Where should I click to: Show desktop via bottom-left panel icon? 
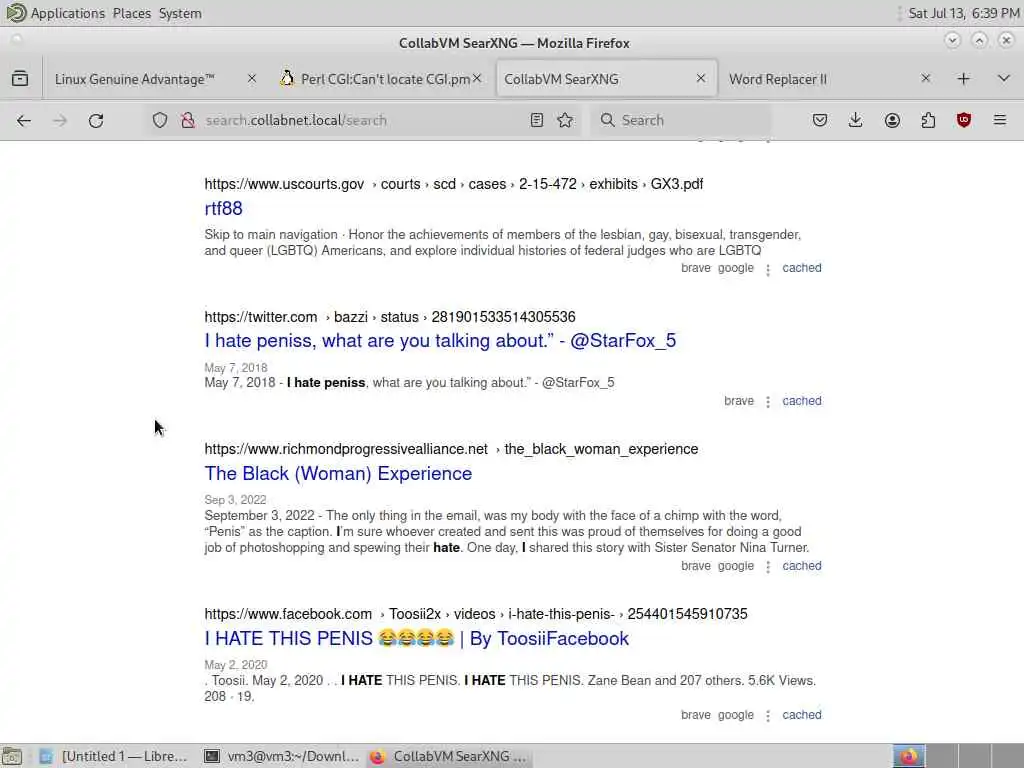coord(12,756)
